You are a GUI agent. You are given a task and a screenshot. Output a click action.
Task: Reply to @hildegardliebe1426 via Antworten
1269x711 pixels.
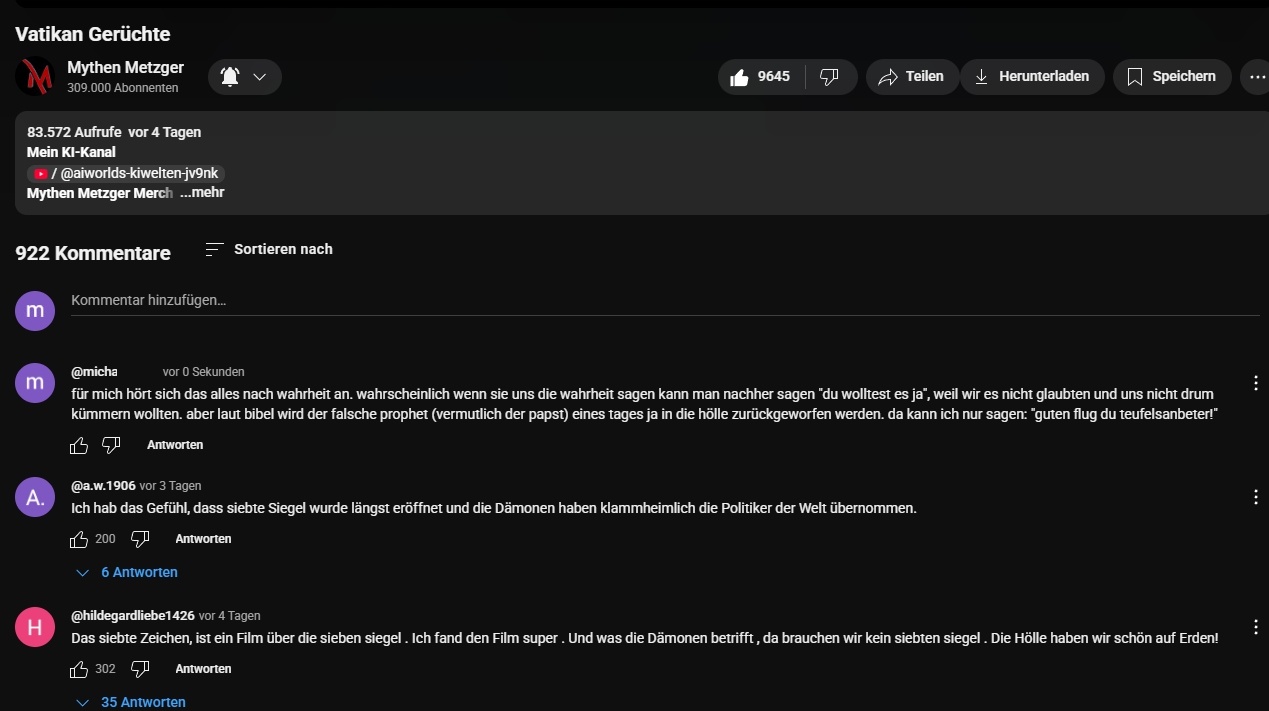[203, 669]
